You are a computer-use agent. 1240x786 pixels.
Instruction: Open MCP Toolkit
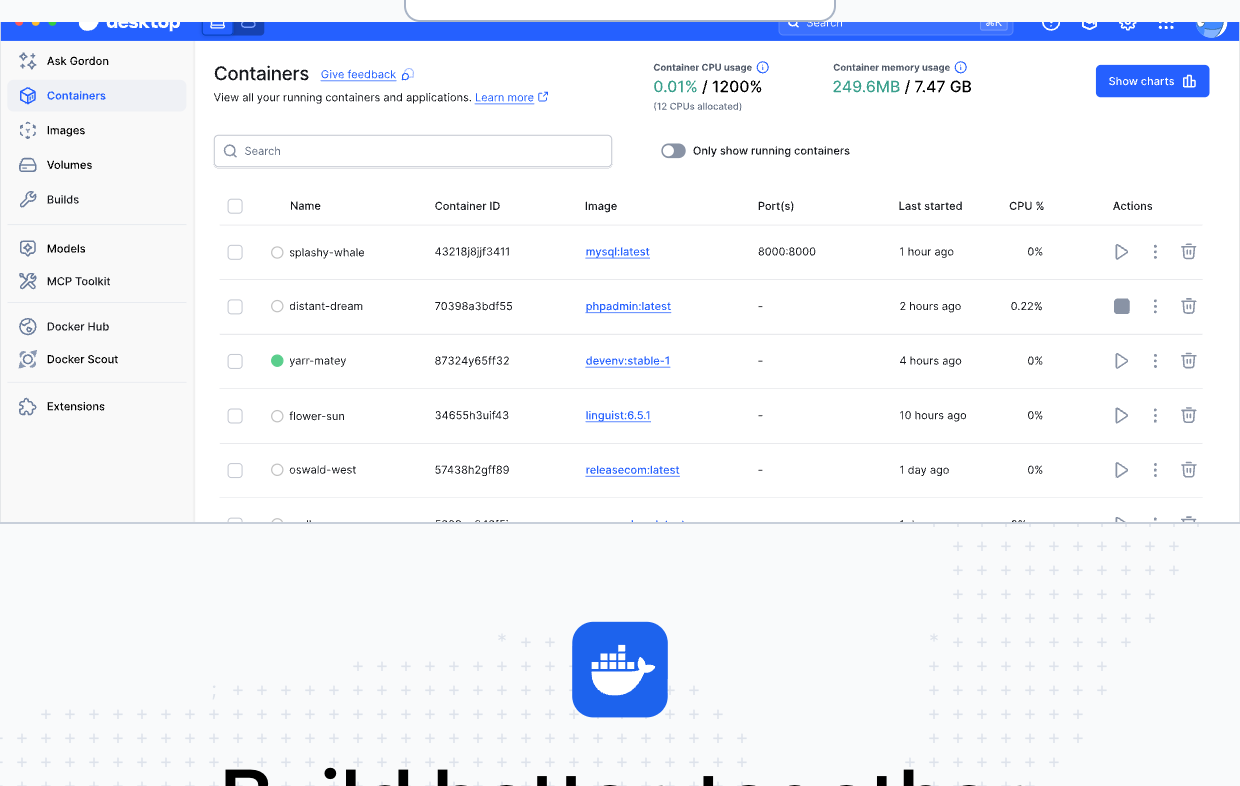[96, 281]
